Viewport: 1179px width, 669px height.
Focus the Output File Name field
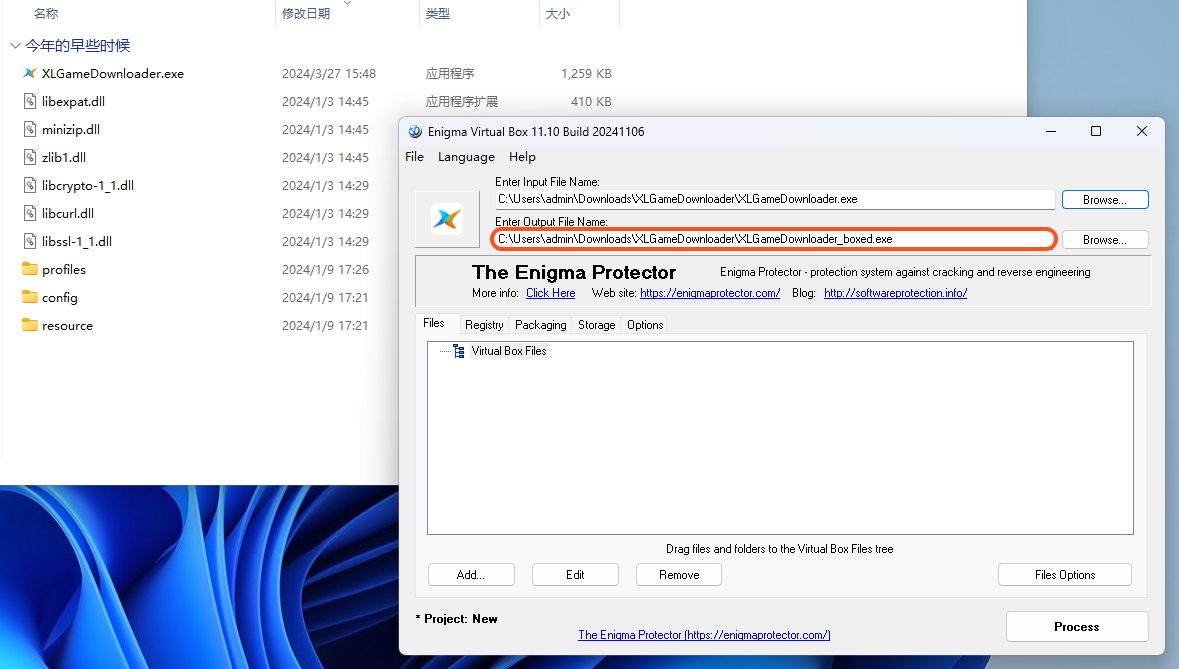(774, 239)
